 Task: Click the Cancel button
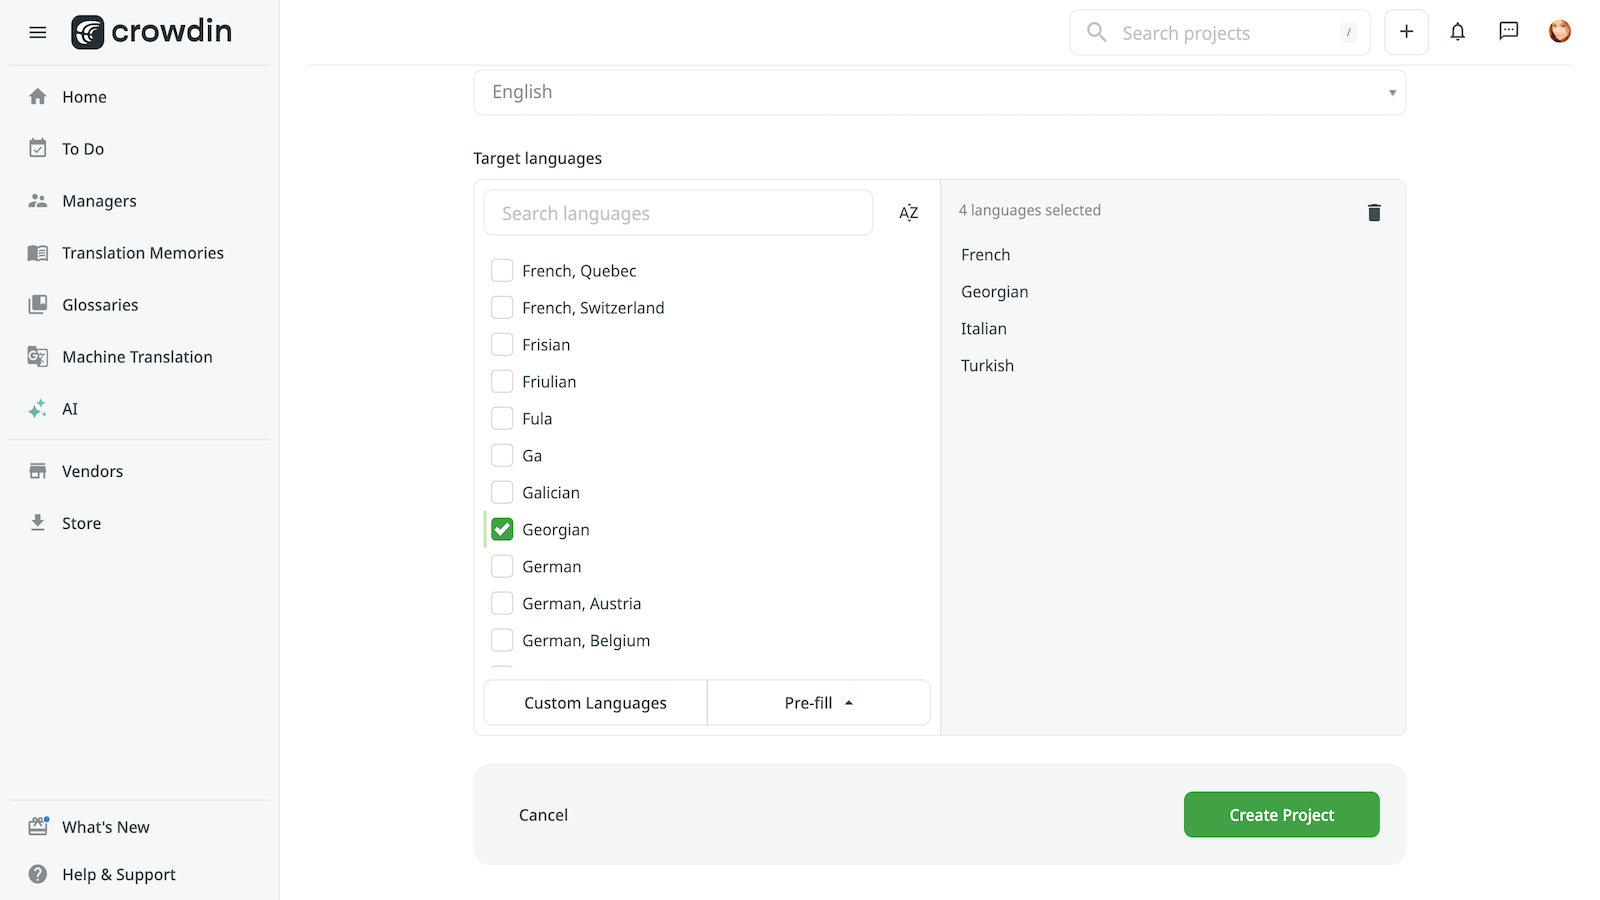(x=543, y=815)
